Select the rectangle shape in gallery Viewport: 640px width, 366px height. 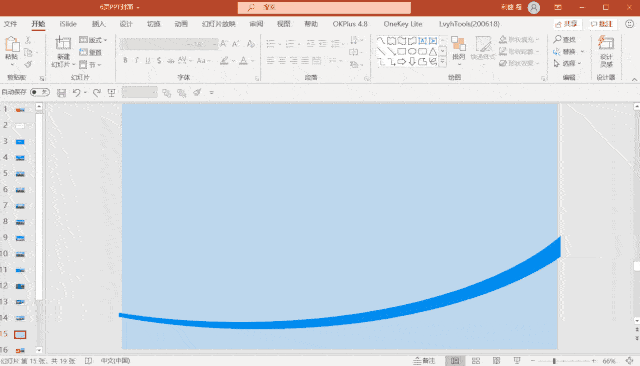click(x=402, y=51)
